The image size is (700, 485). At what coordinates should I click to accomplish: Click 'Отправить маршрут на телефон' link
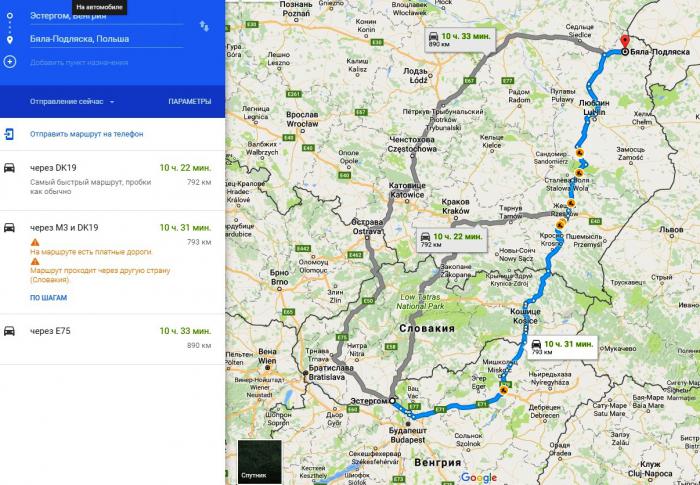click(87, 134)
